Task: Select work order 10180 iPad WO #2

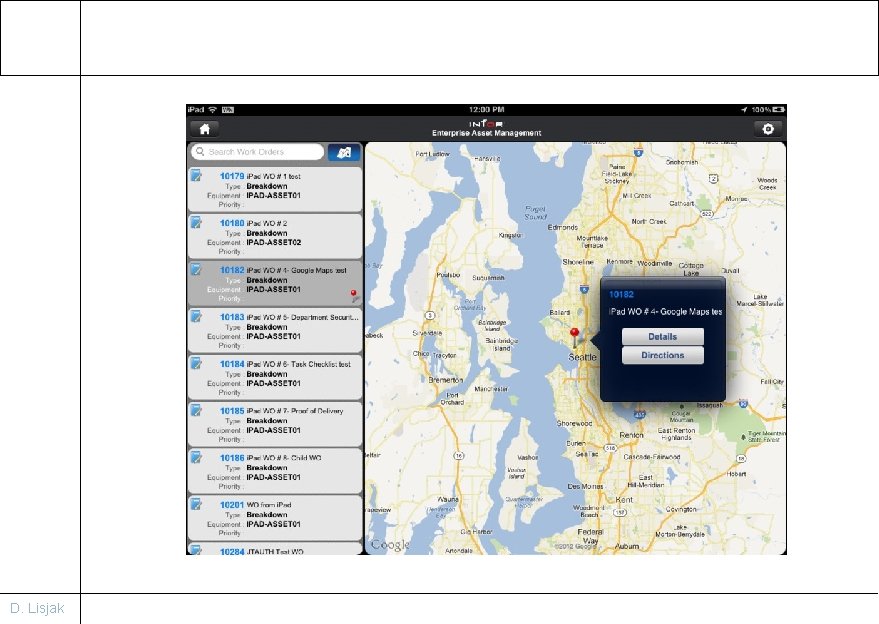Action: click(x=275, y=237)
